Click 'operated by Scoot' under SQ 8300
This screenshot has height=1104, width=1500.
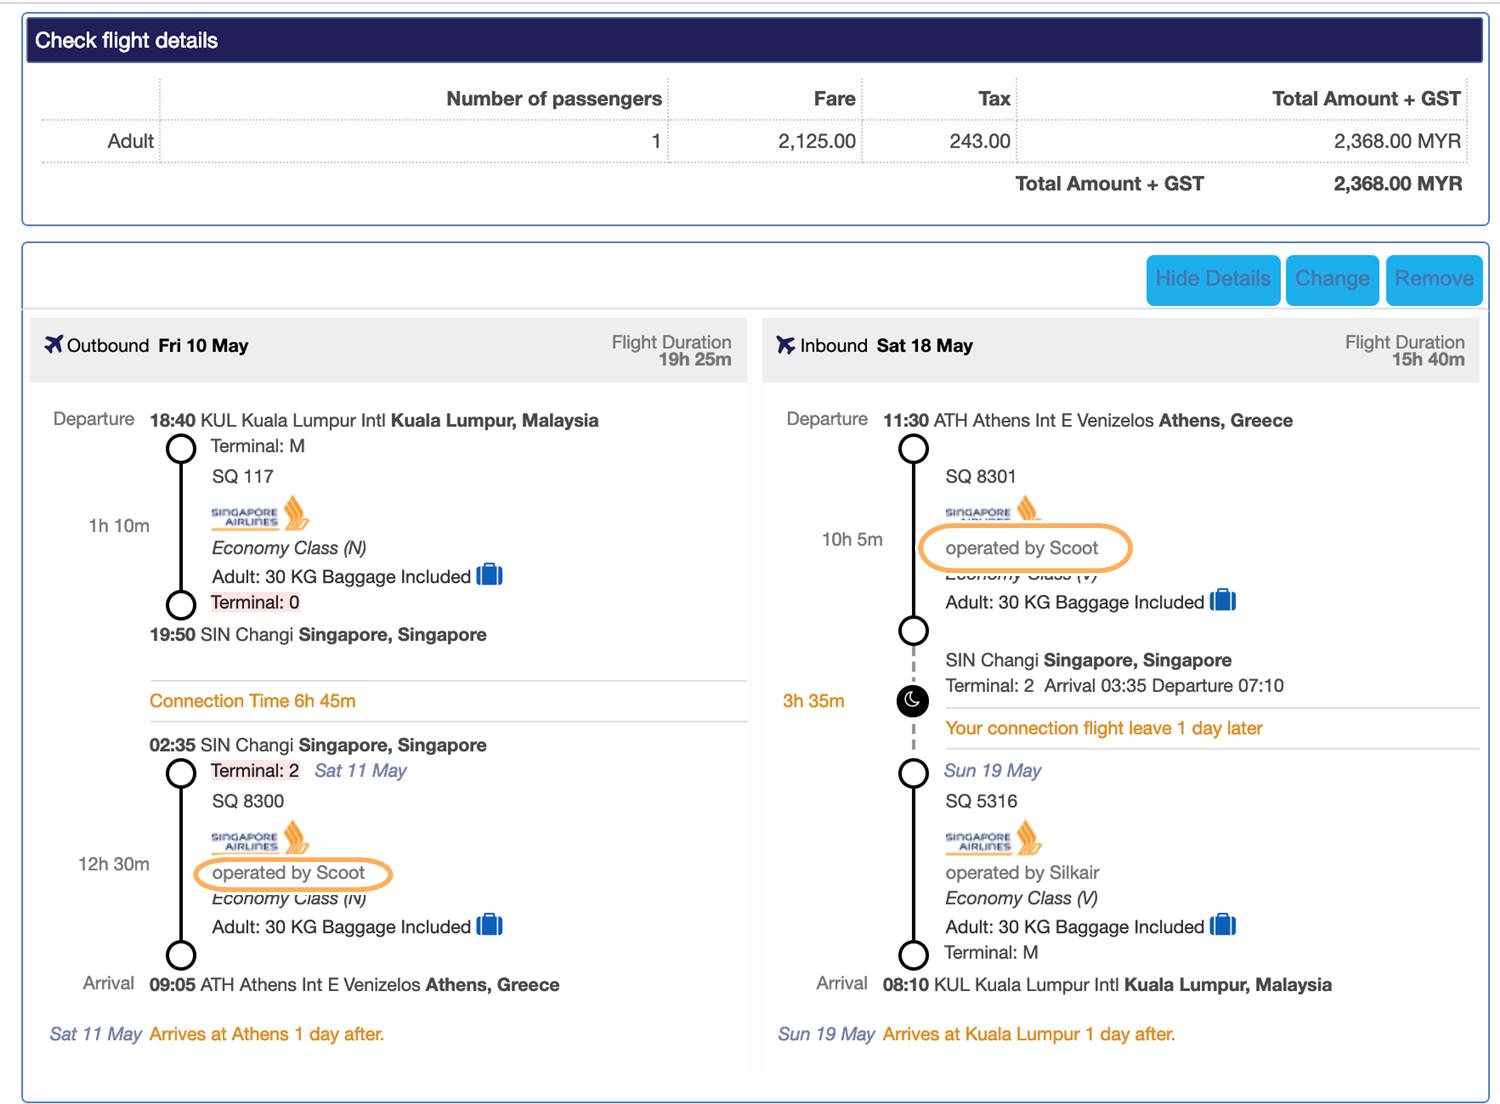(288, 873)
